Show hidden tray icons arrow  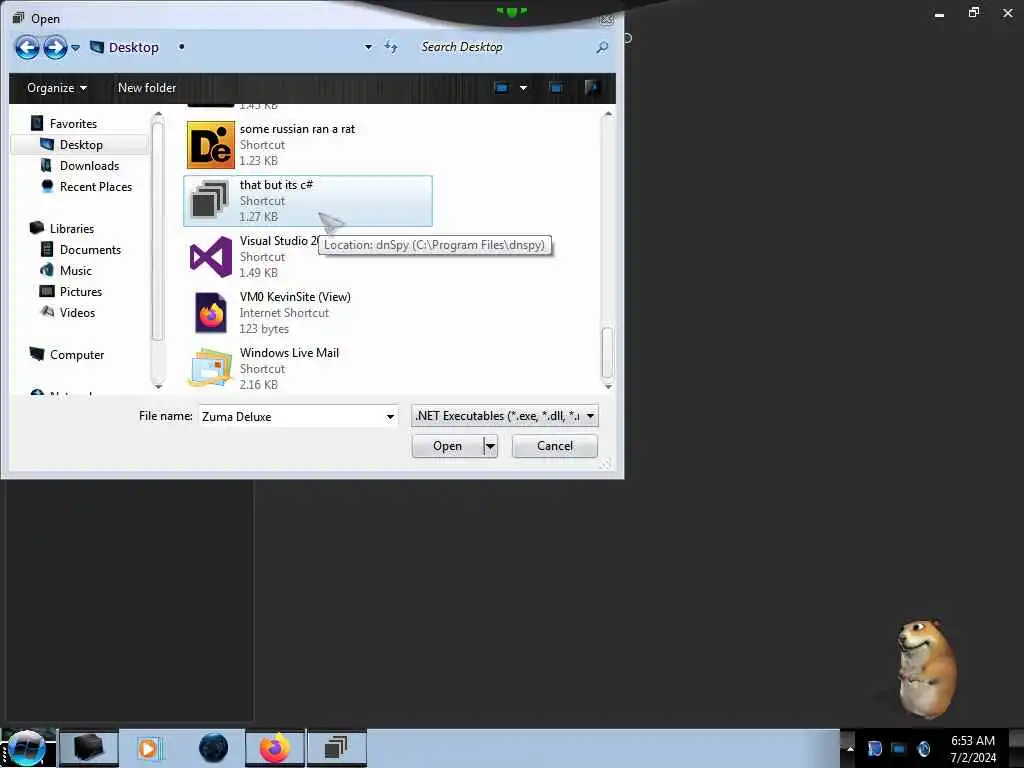coord(850,748)
